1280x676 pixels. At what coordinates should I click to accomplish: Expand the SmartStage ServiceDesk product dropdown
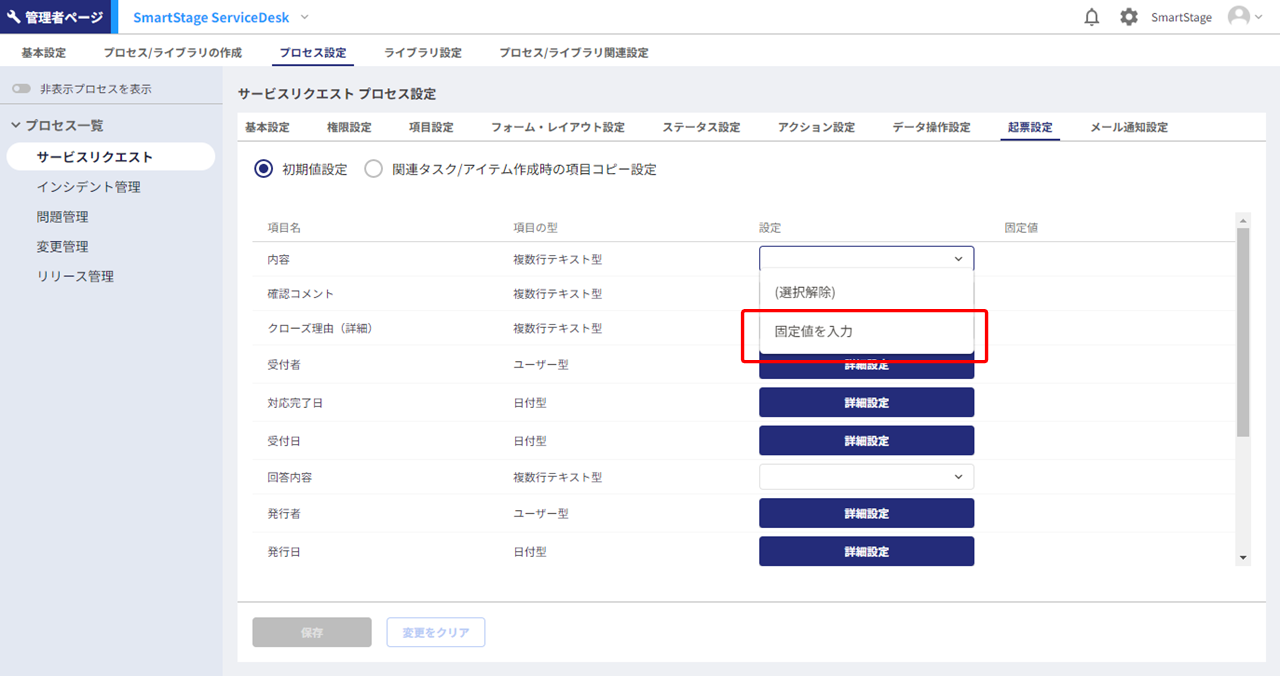(305, 17)
